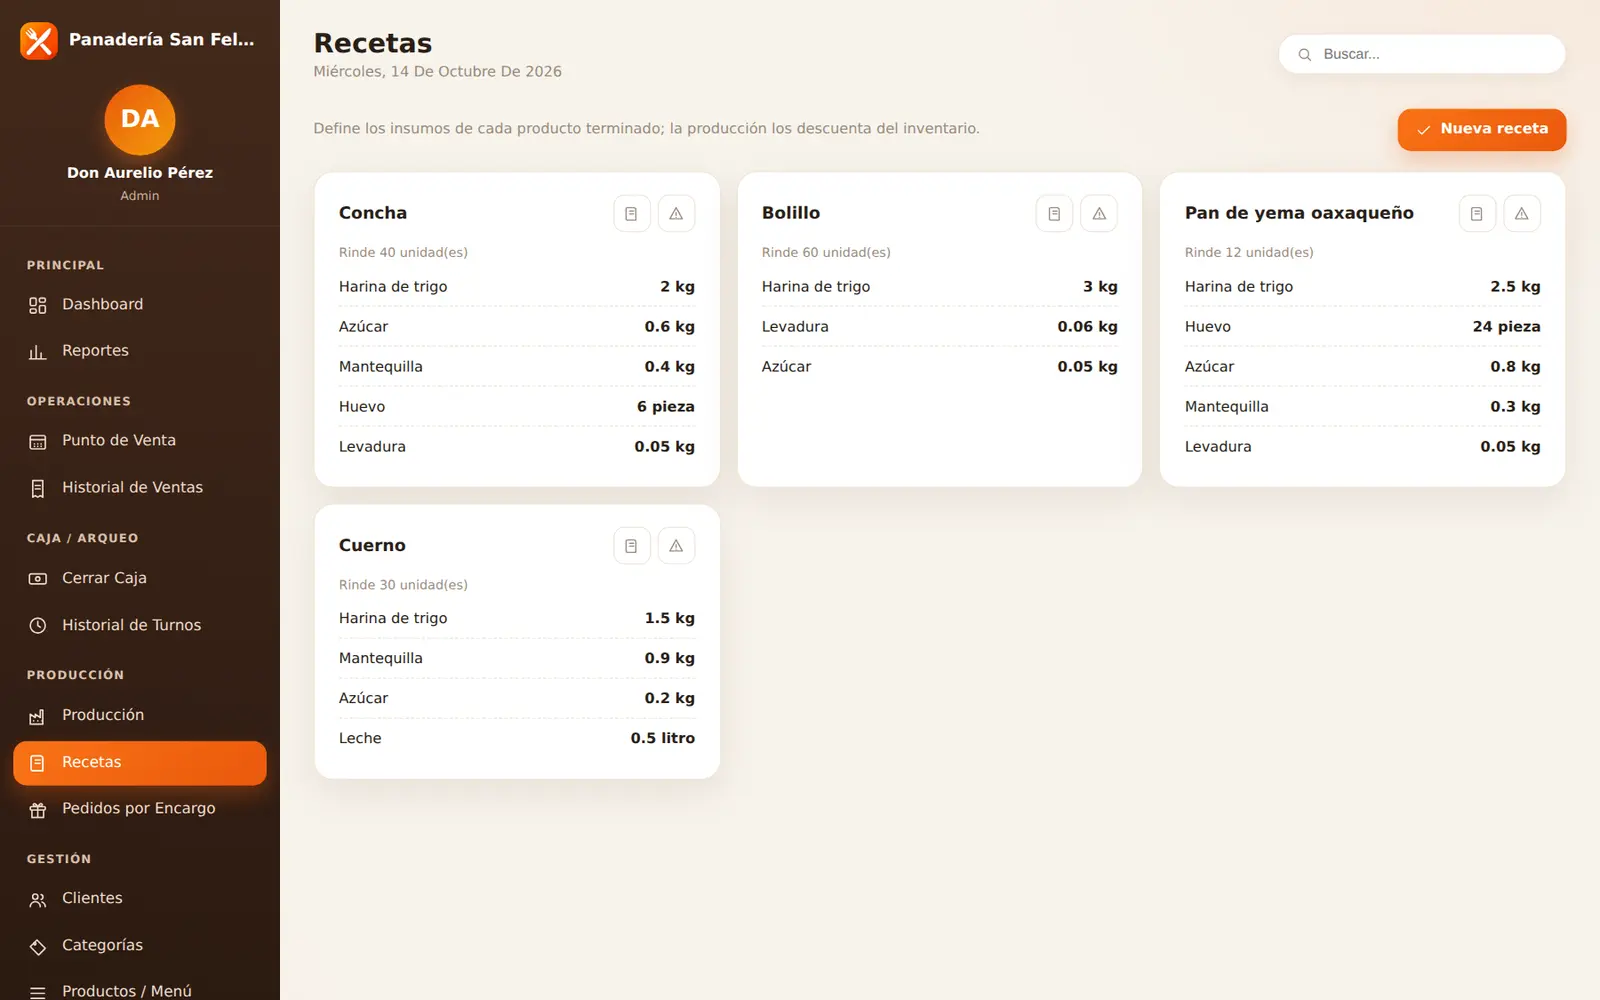Click the Categorías tag icon
This screenshot has height=1000, width=1600.
point(38,946)
